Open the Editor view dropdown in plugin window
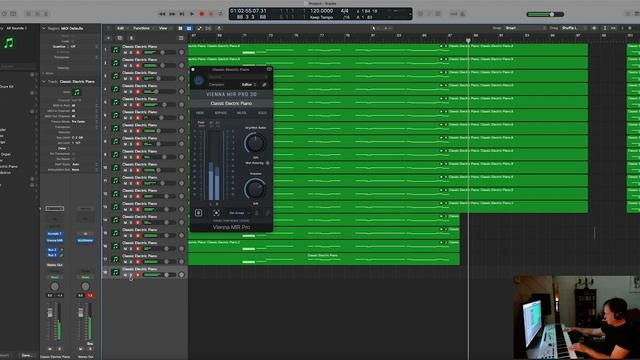 tap(249, 84)
